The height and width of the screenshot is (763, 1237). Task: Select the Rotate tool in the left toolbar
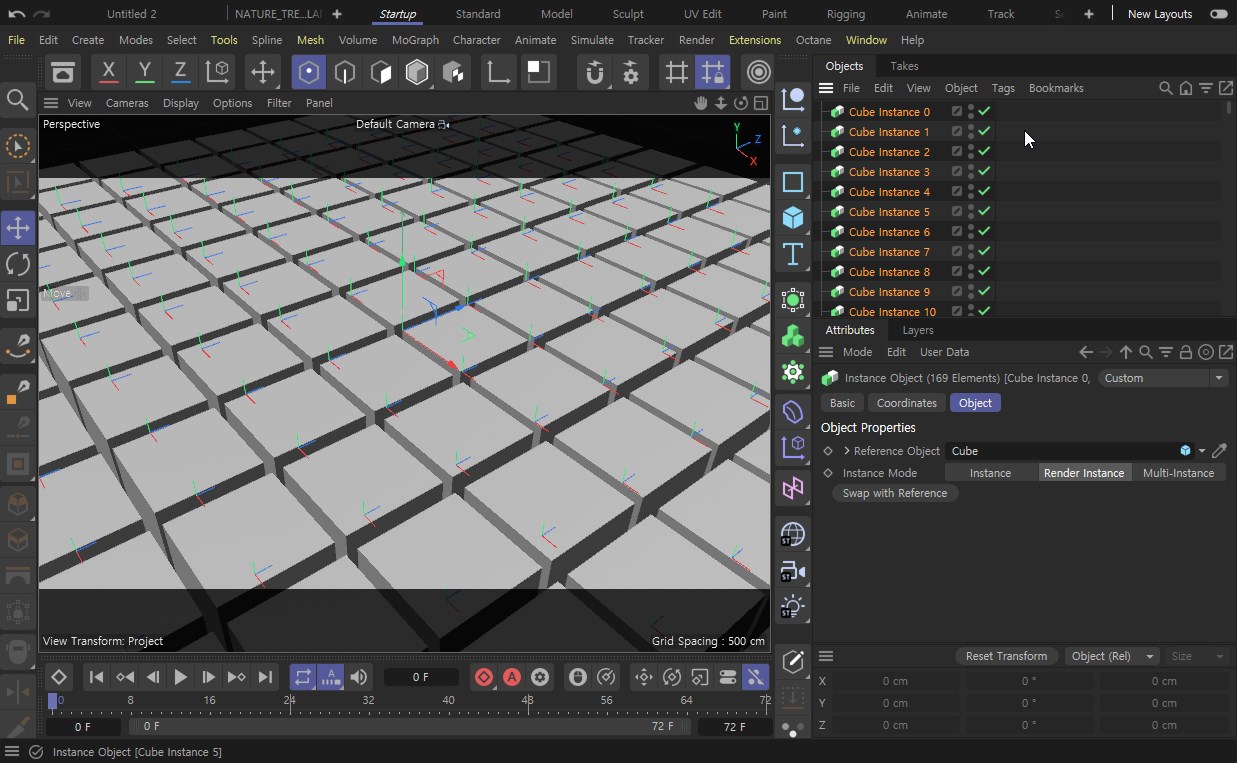tap(18, 264)
